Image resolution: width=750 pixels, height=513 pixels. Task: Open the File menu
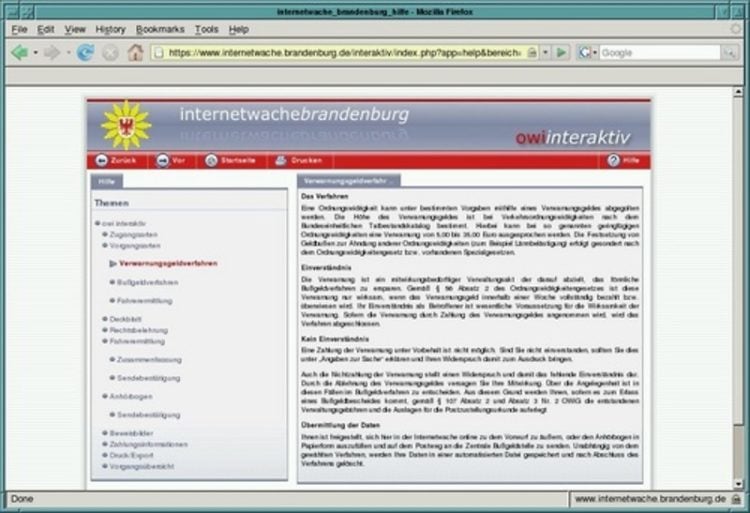click(x=19, y=29)
